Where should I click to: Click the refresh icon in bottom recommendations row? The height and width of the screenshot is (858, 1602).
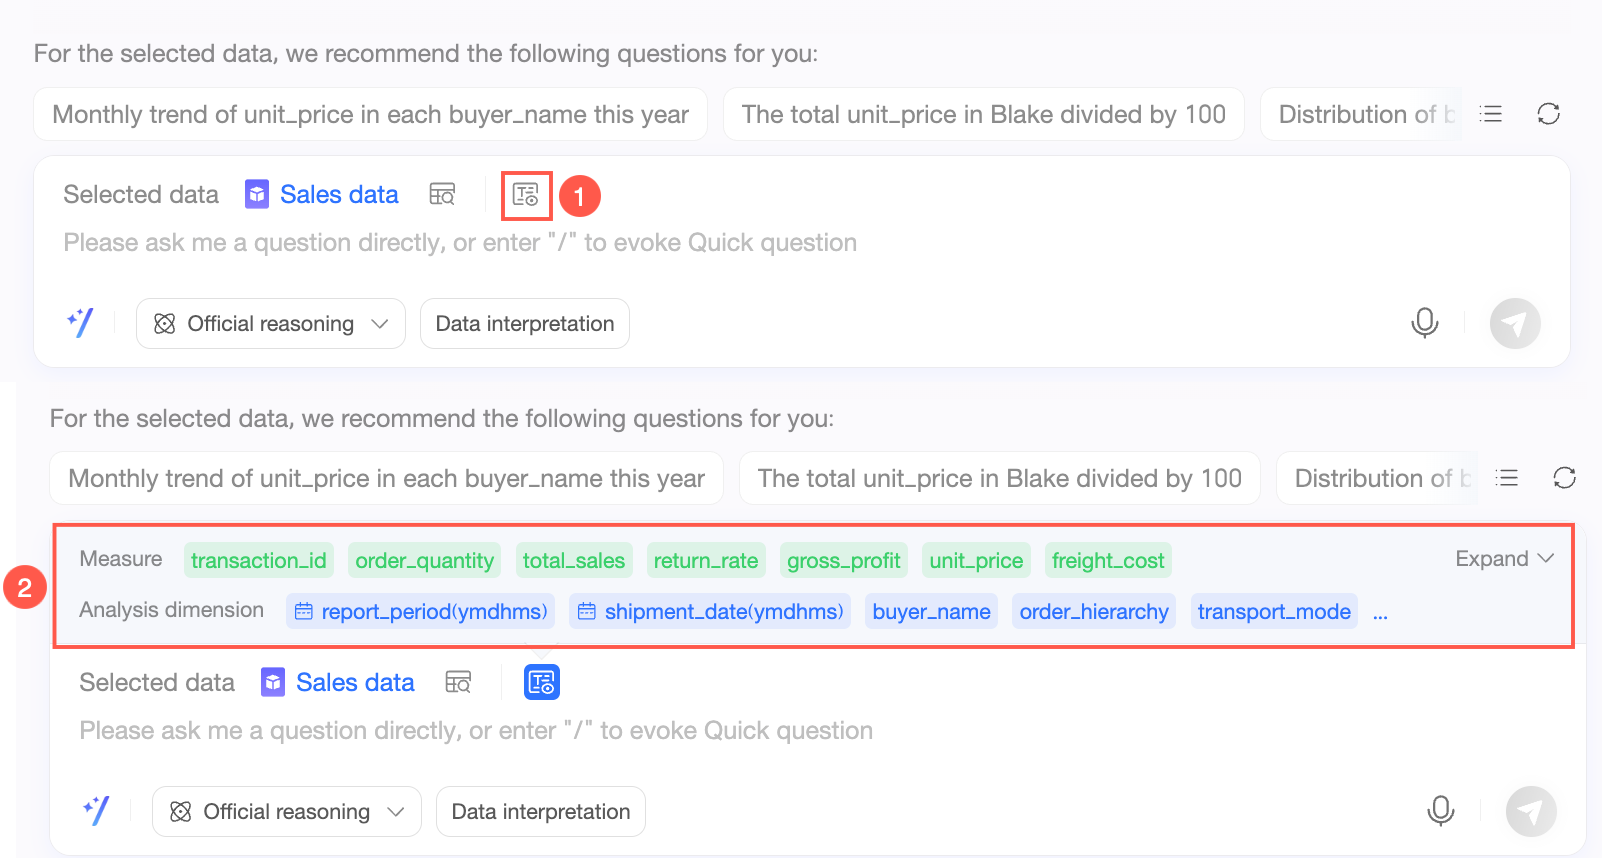tap(1564, 478)
